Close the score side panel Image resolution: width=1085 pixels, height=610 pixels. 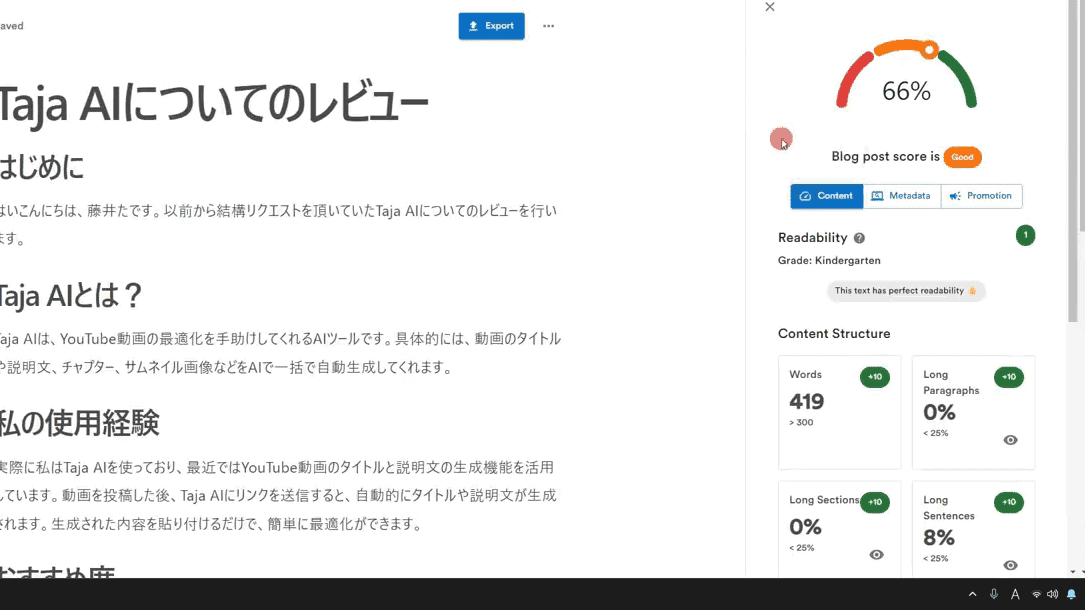click(x=770, y=7)
